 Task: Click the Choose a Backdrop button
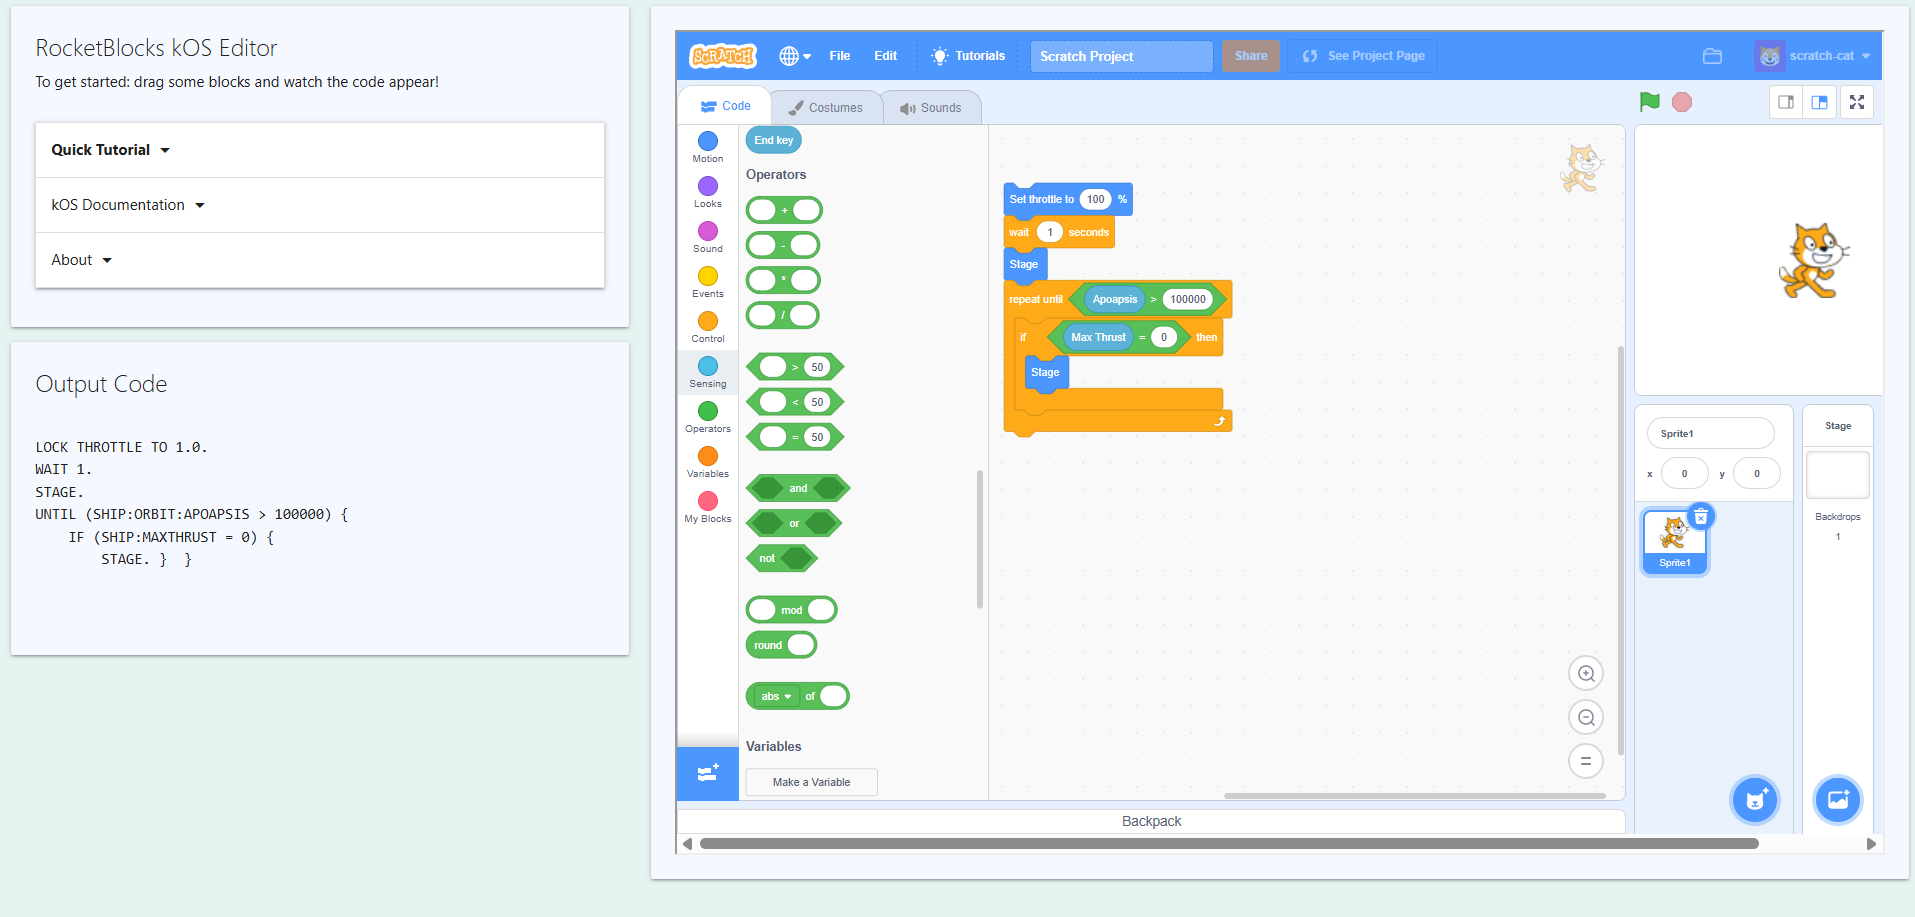pos(1838,799)
